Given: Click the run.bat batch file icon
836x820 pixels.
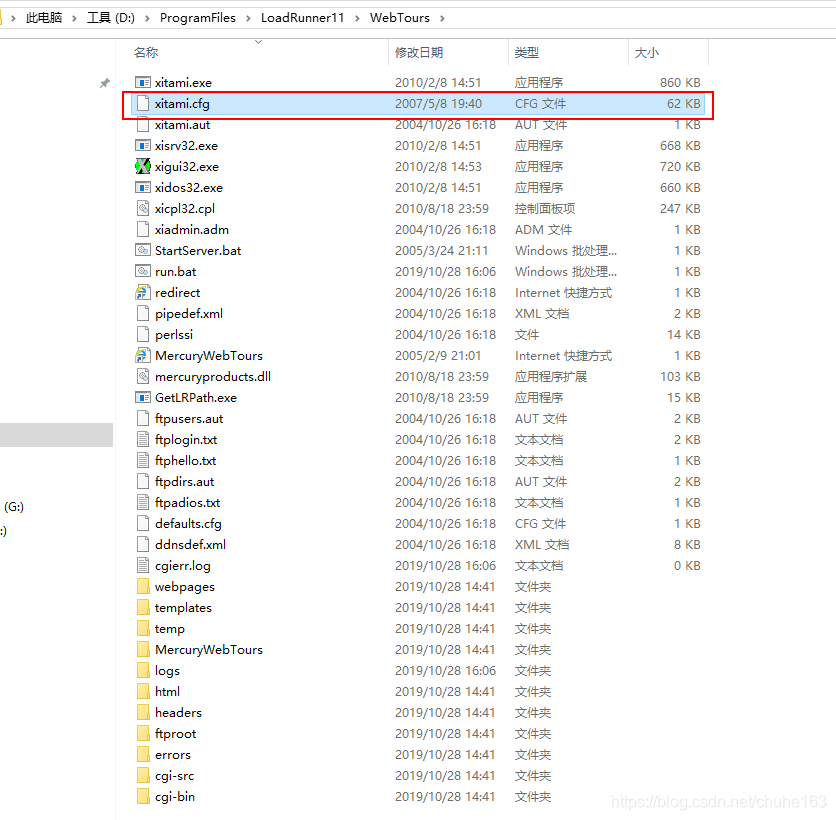Looking at the screenshot, I should point(142,271).
